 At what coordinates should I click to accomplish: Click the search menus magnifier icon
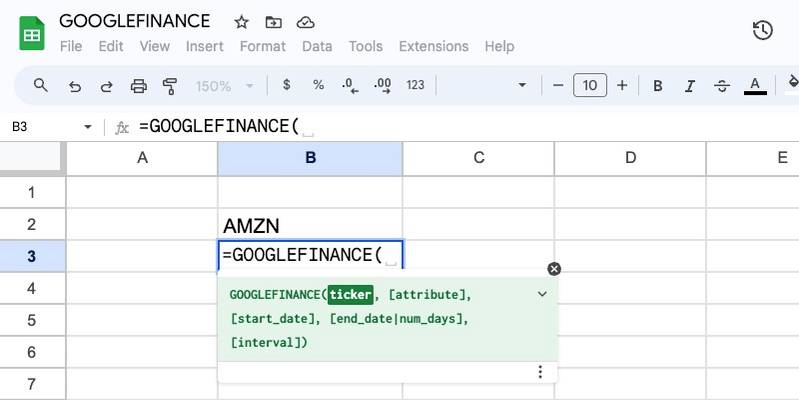click(x=41, y=85)
